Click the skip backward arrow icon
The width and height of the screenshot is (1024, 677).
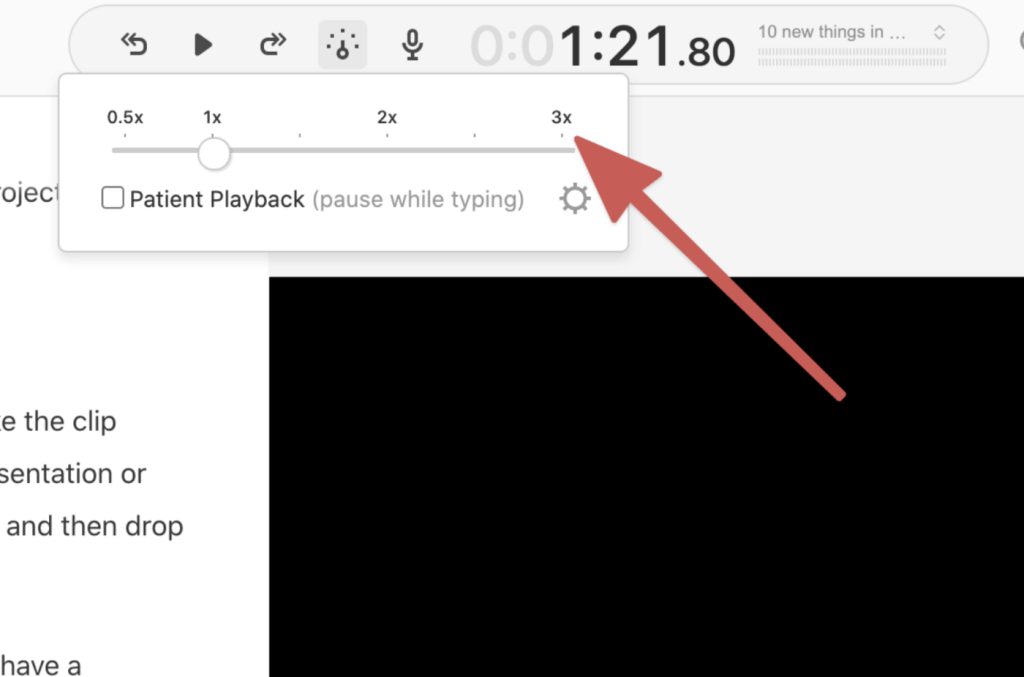(135, 44)
